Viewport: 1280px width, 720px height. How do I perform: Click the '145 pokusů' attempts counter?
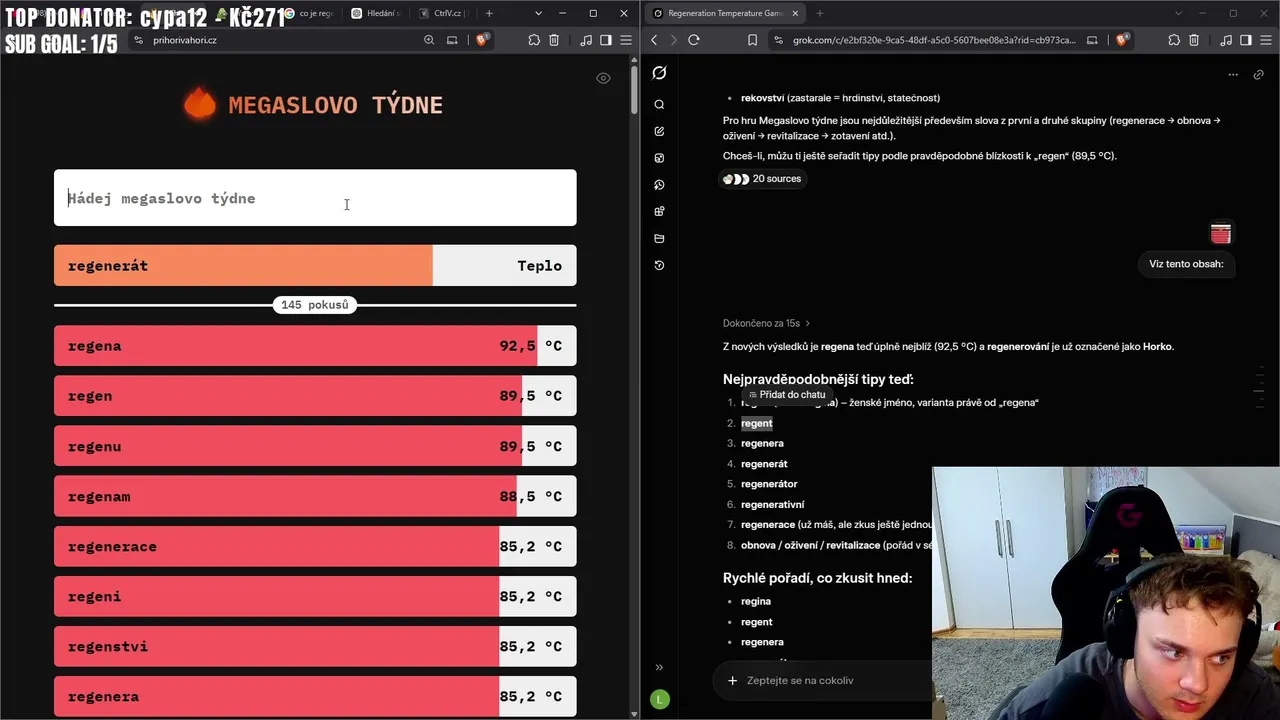click(315, 305)
